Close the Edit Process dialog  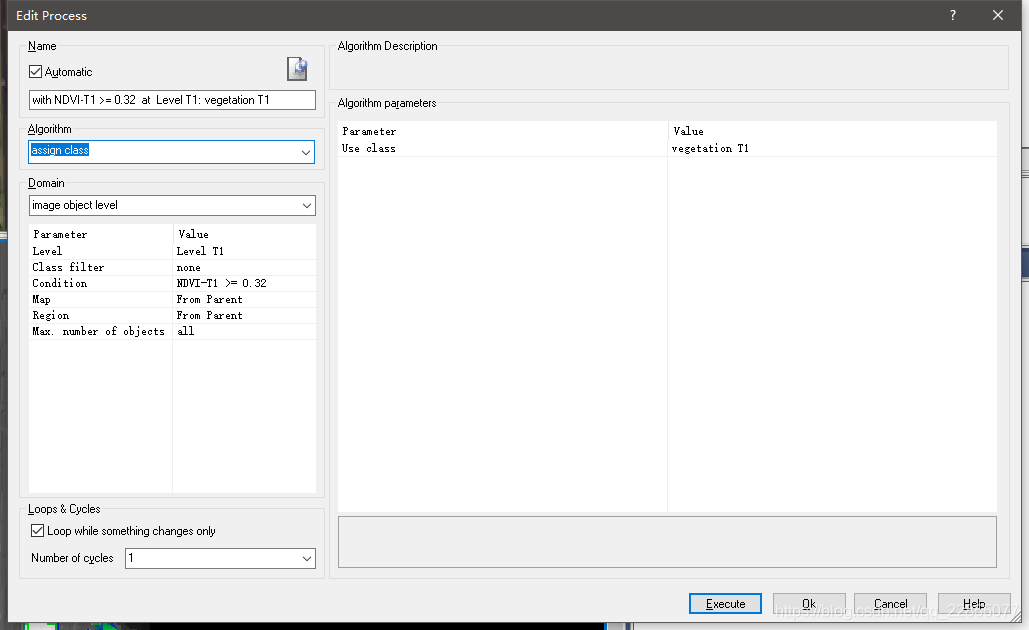[x=998, y=15]
